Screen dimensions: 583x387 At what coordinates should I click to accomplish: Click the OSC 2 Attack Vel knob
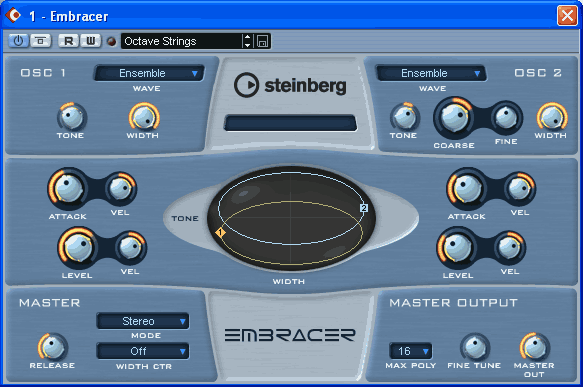pos(519,188)
